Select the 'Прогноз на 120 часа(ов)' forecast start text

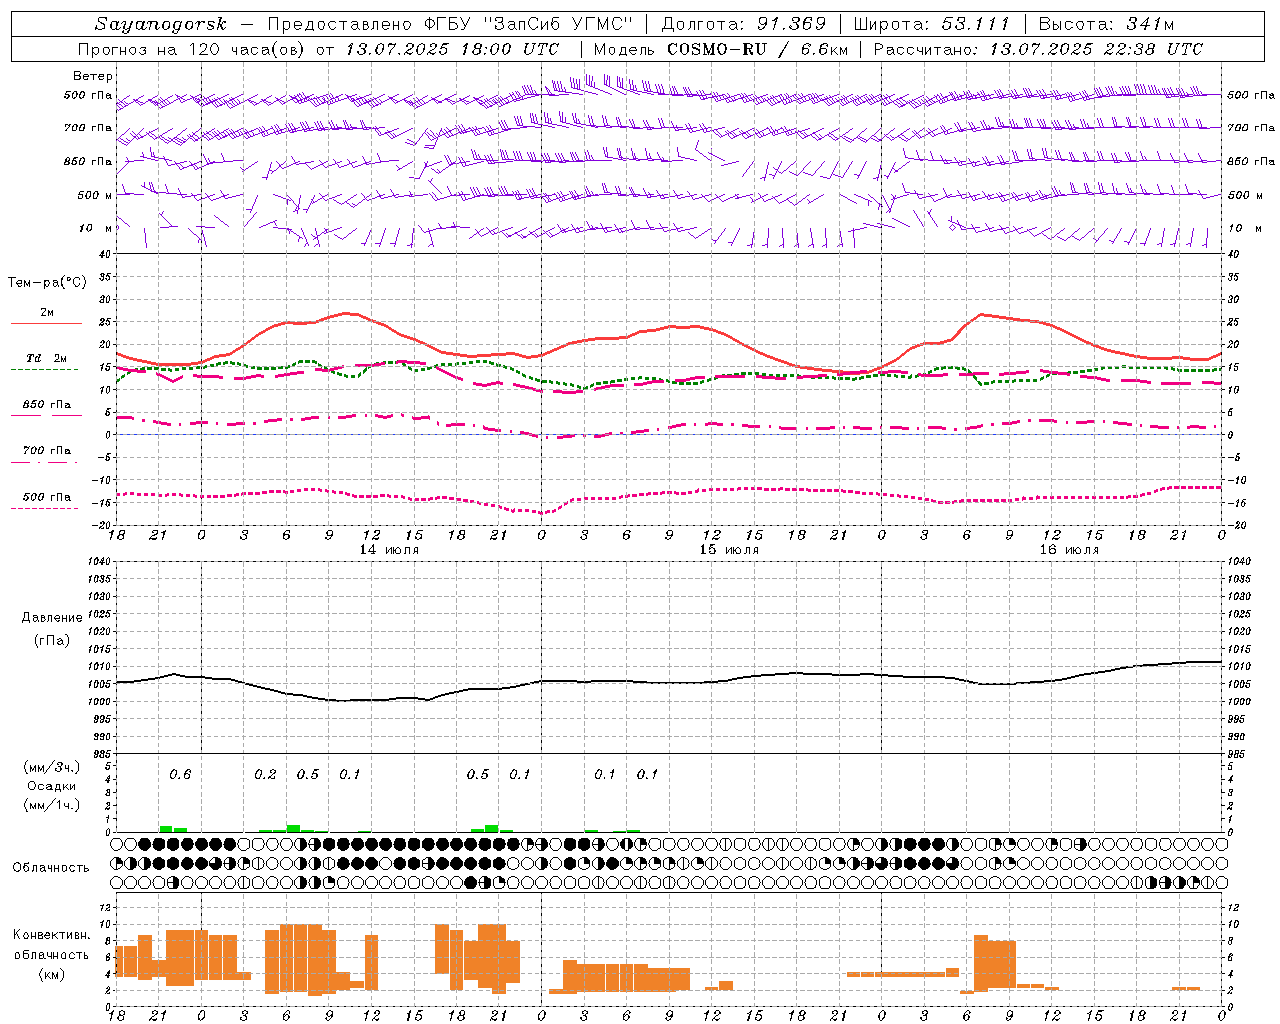192,49
